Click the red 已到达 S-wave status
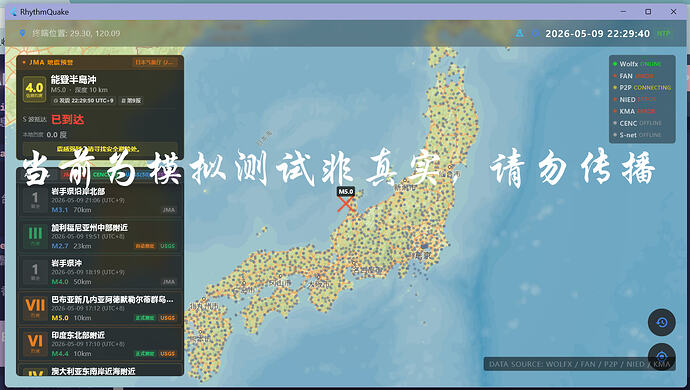Image resolution: width=690 pixels, height=390 pixels. click(67, 119)
